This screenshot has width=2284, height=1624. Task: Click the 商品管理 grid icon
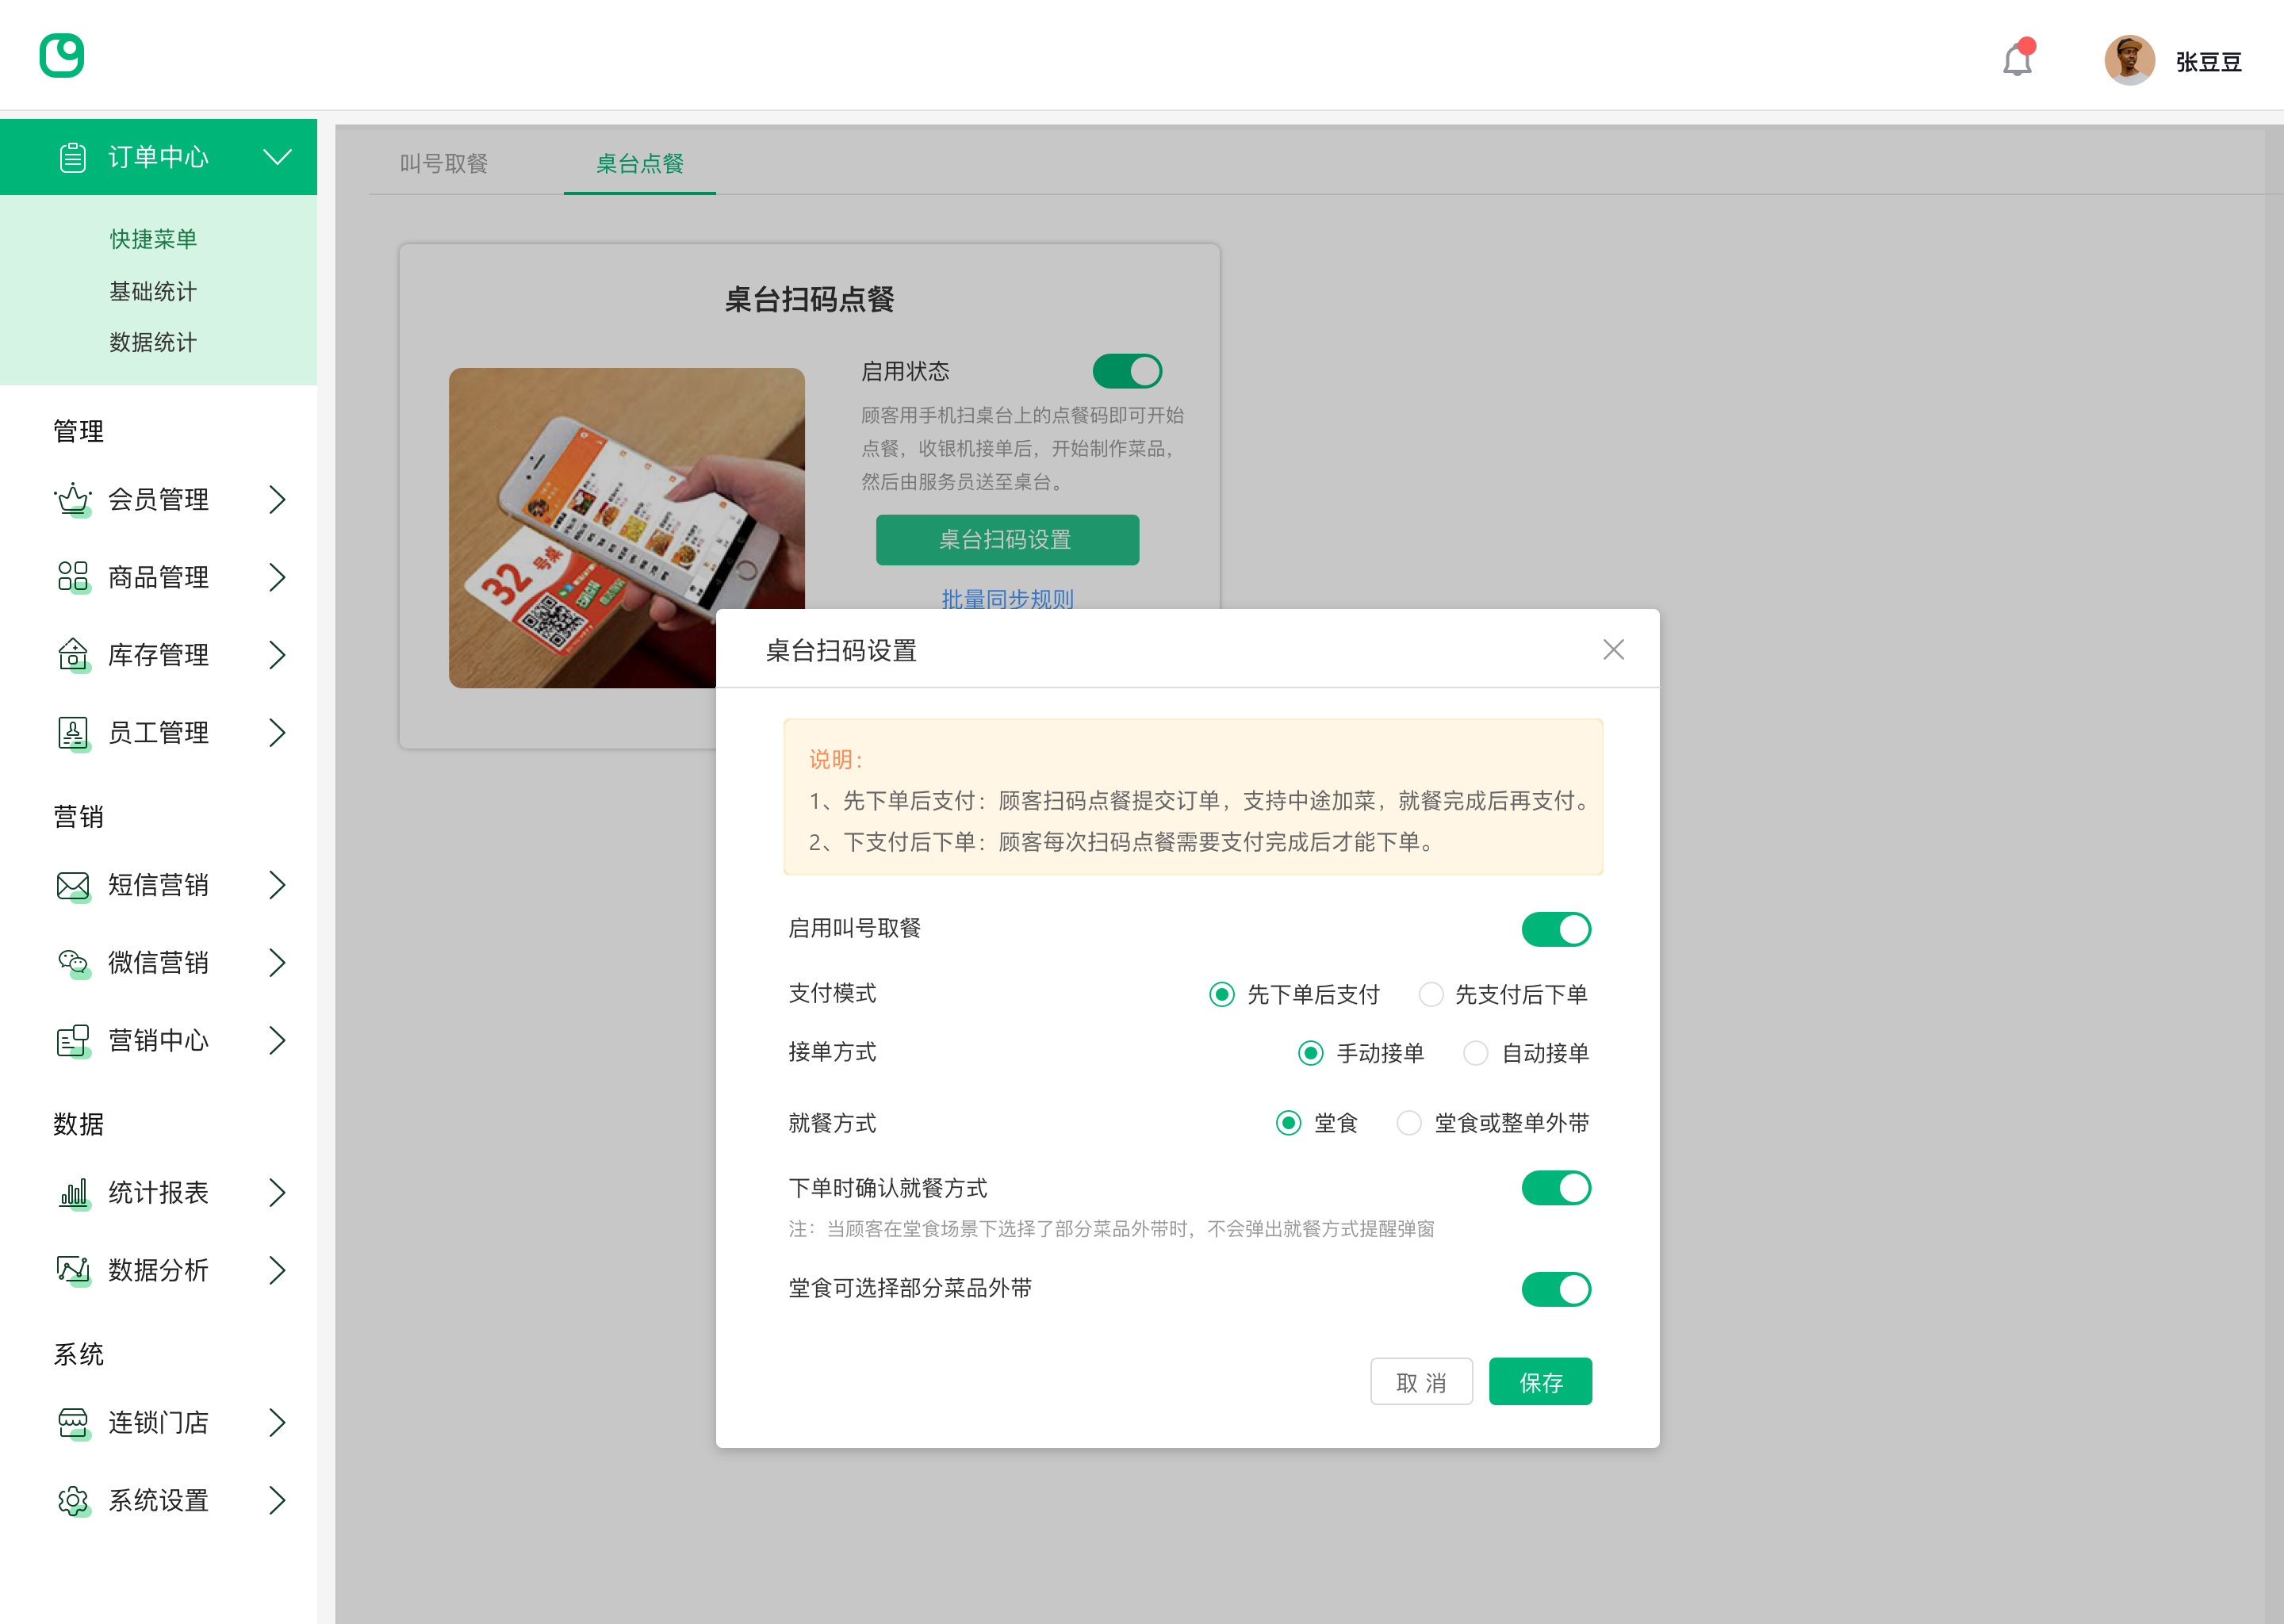(x=72, y=577)
